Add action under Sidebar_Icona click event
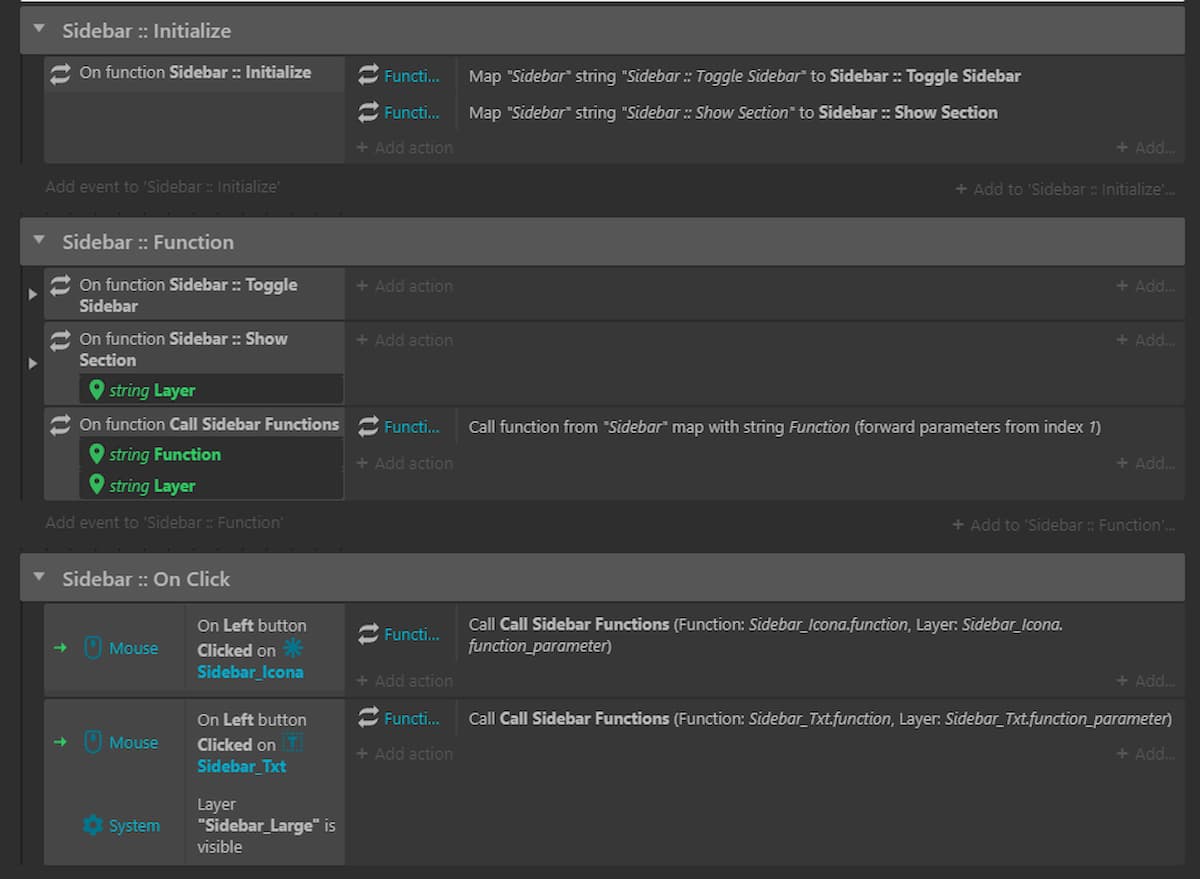Screen dimensions: 1200x879 tap(404, 681)
